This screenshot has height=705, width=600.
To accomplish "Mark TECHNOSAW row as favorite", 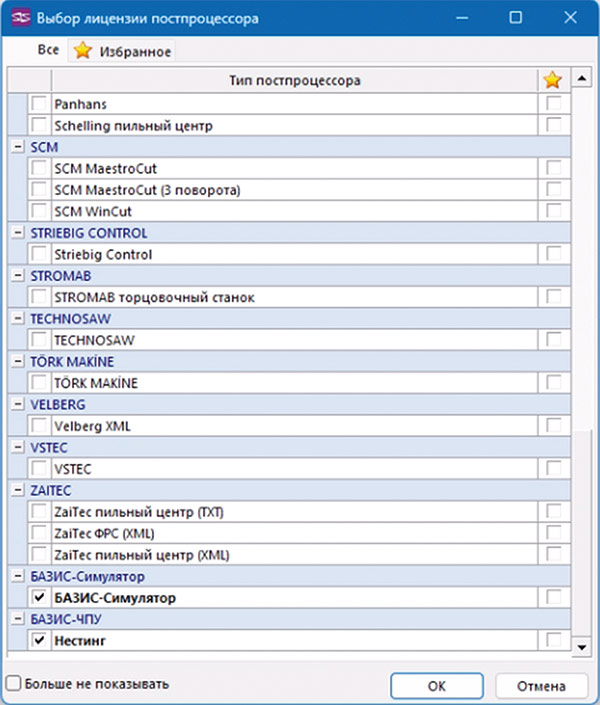I will coord(553,340).
